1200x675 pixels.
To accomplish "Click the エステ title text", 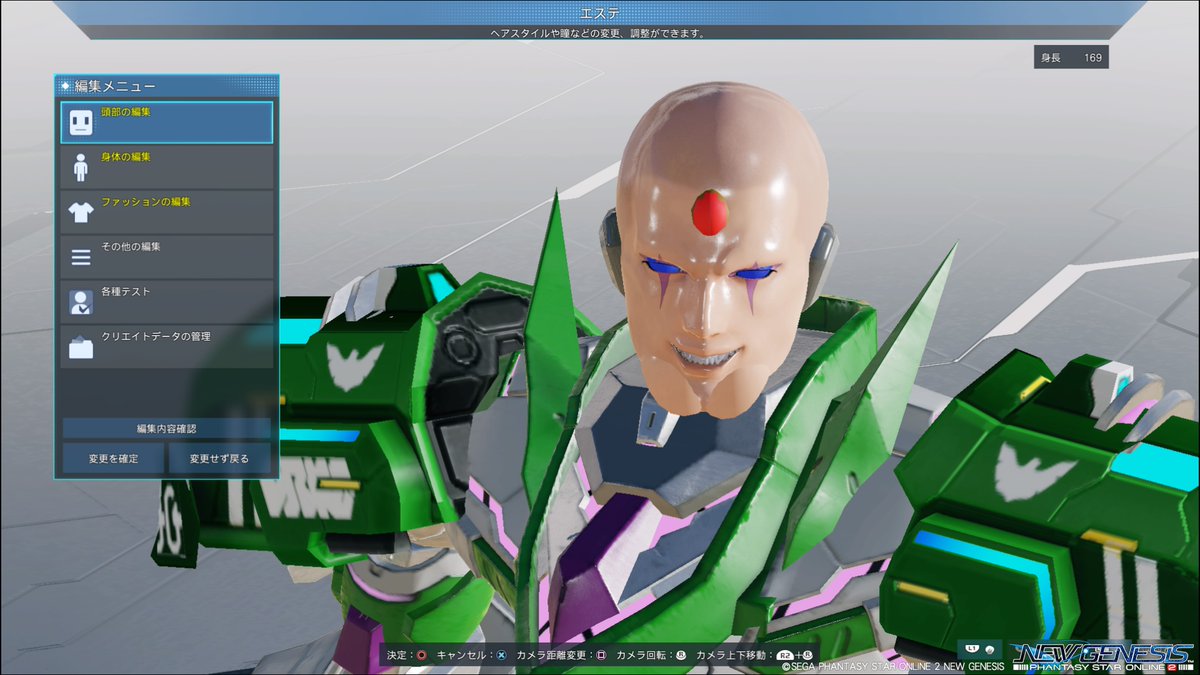I will click(x=600, y=13).
